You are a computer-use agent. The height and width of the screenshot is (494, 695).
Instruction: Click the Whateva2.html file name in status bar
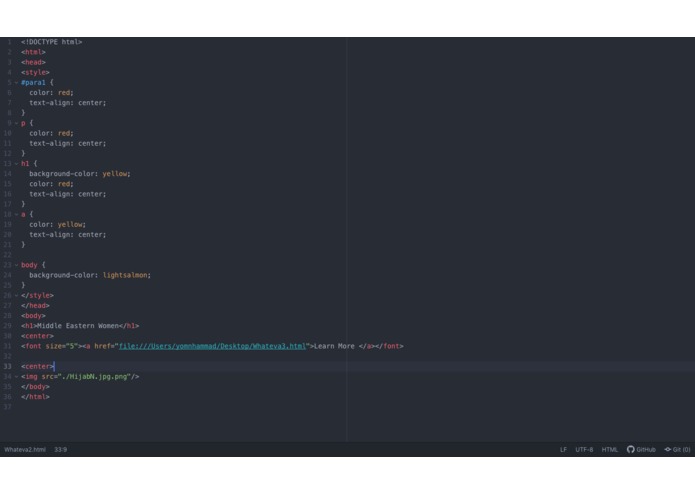click(25, 449)
